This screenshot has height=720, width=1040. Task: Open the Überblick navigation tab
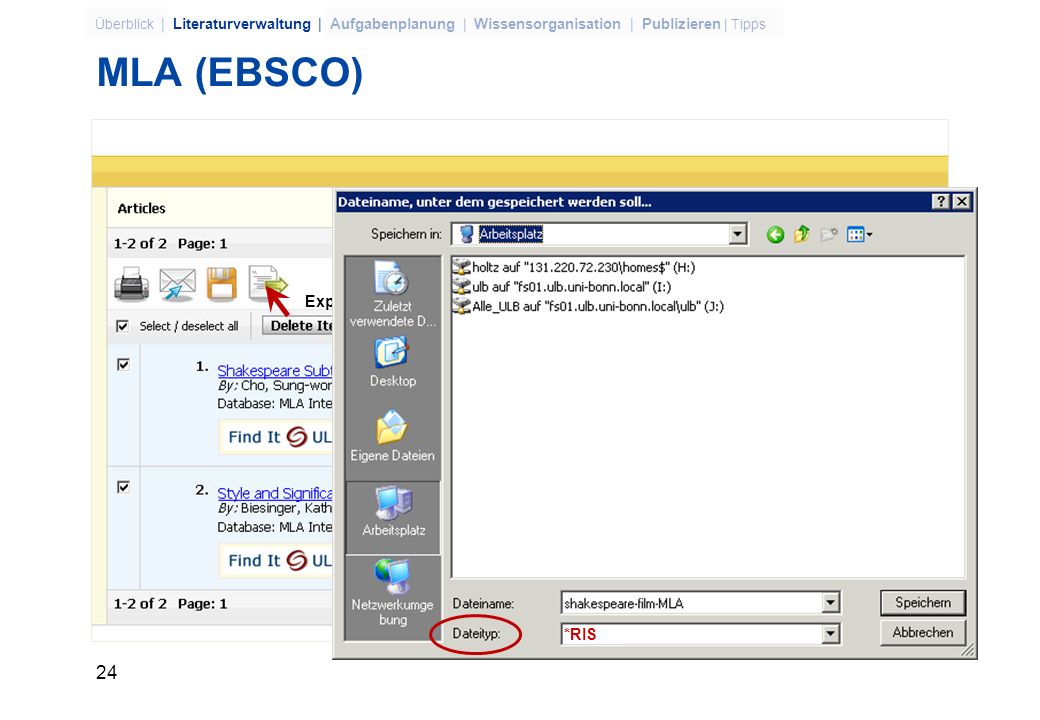(x=124, y=24)
